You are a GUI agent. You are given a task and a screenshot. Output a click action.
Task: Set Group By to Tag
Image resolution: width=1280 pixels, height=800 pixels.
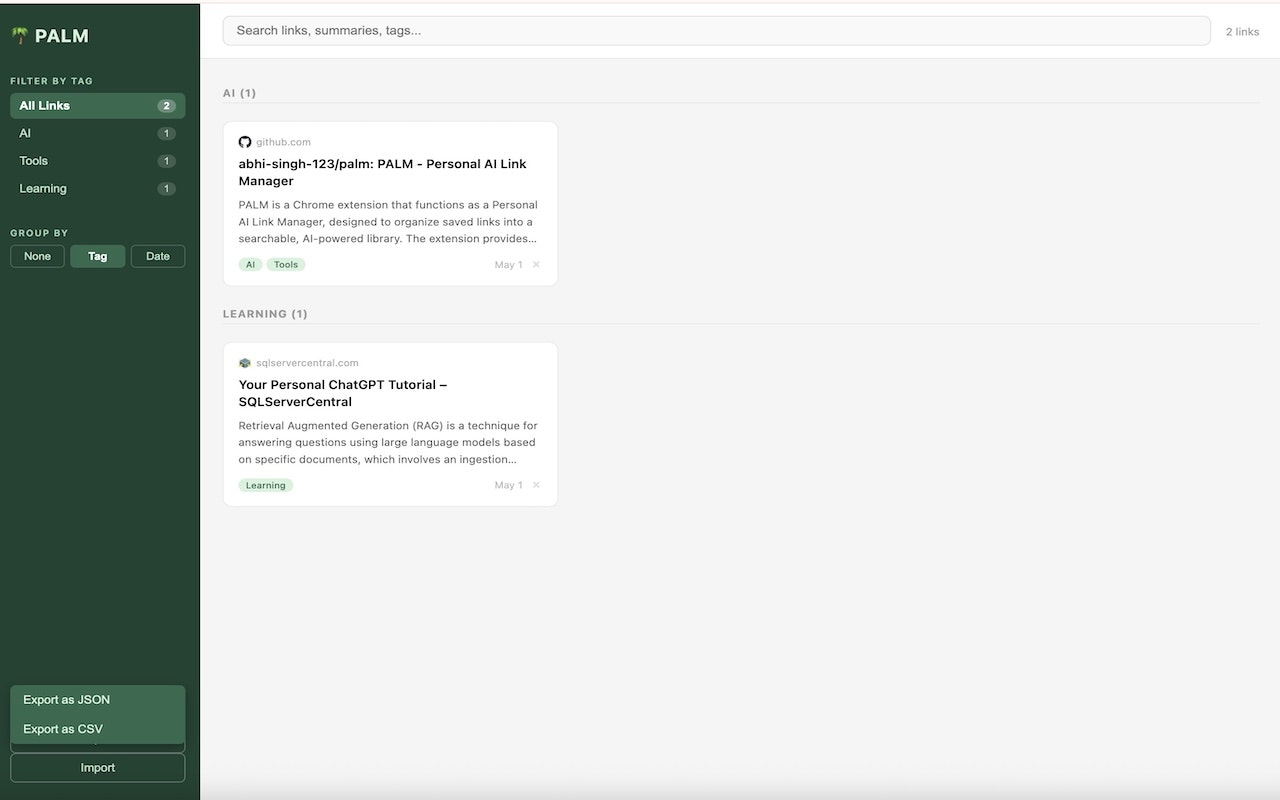pyautogui.click(x=97, y=256)
